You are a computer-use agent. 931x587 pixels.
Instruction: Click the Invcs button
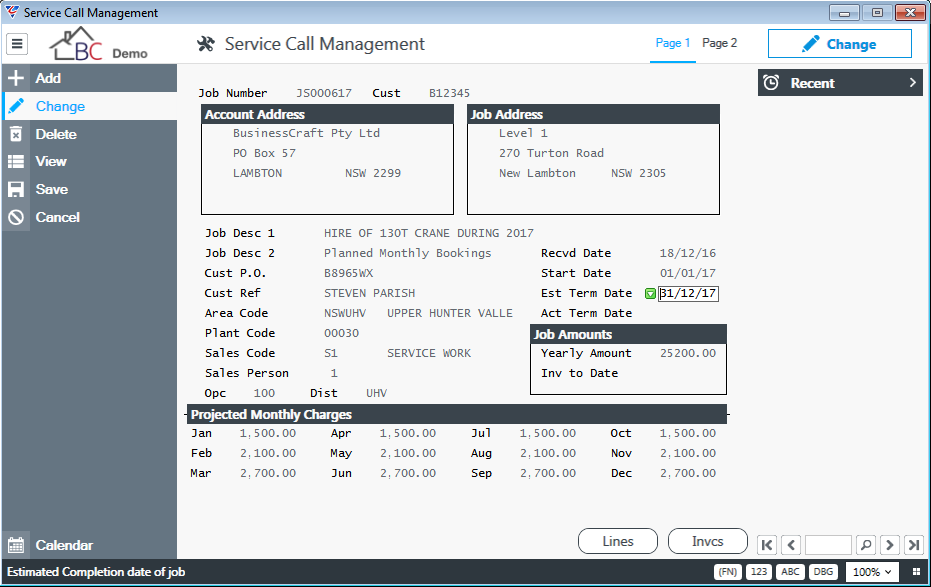(707, 541)
